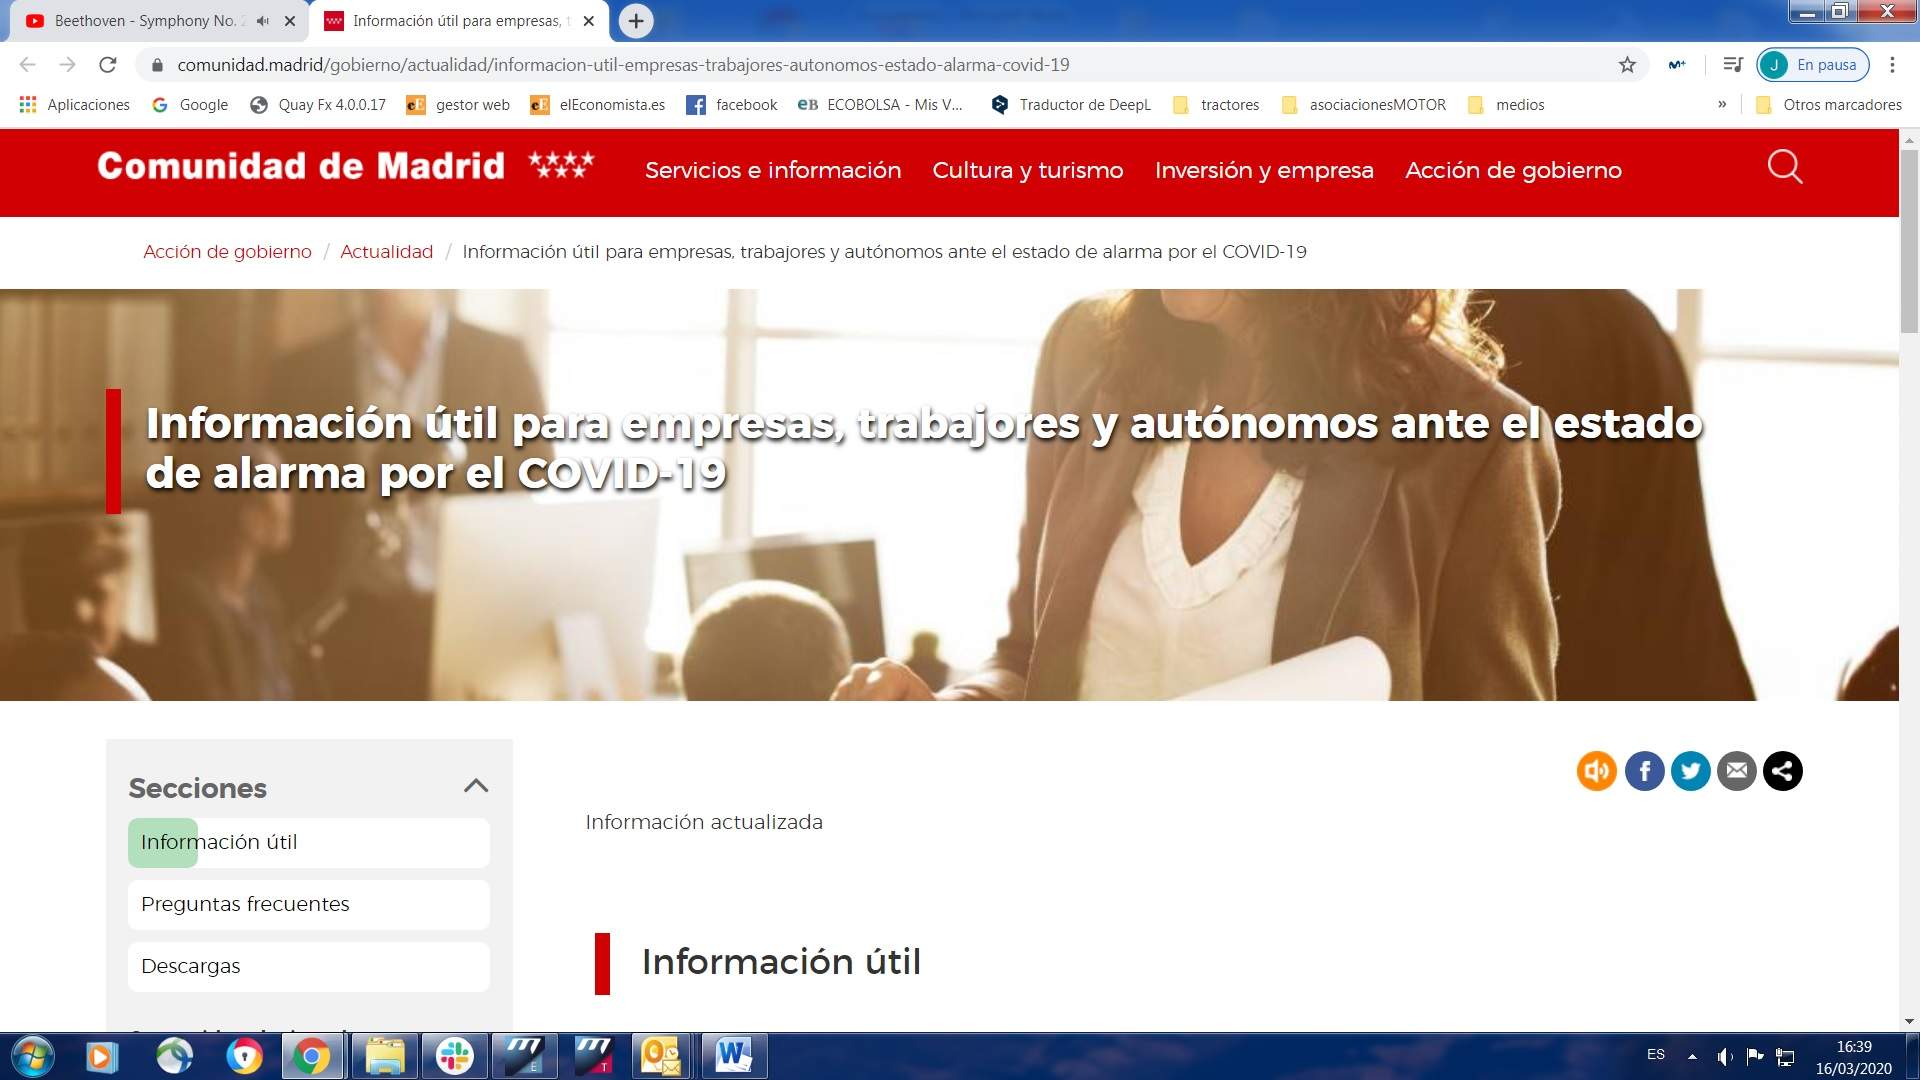
Task: Go forward with the browser arrow
Action: 67,65
